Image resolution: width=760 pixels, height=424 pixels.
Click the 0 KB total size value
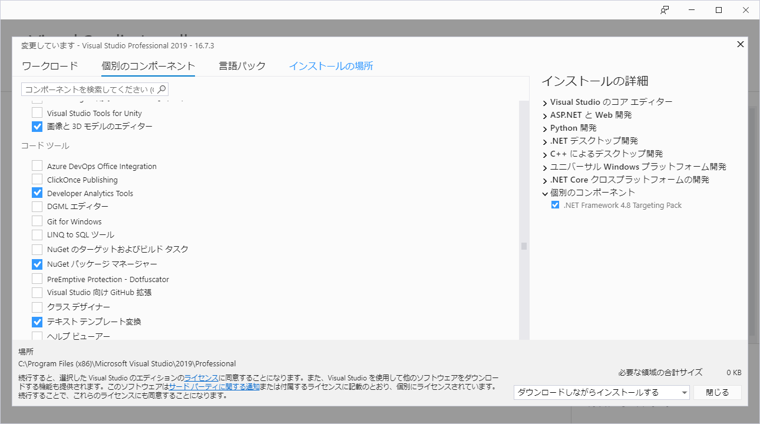[734, 373]
